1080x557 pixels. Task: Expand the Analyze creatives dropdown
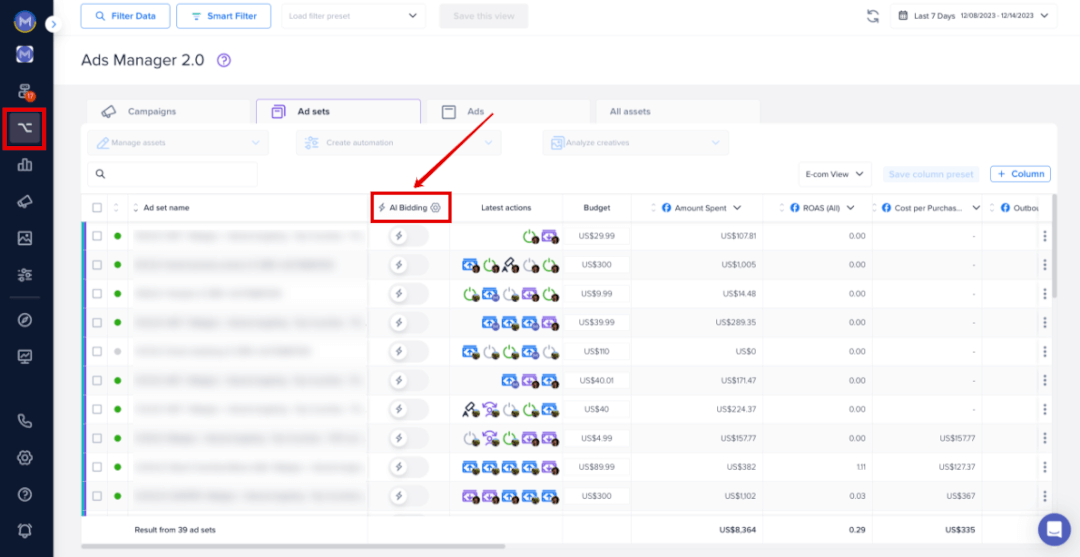click(x=635, y=143)
